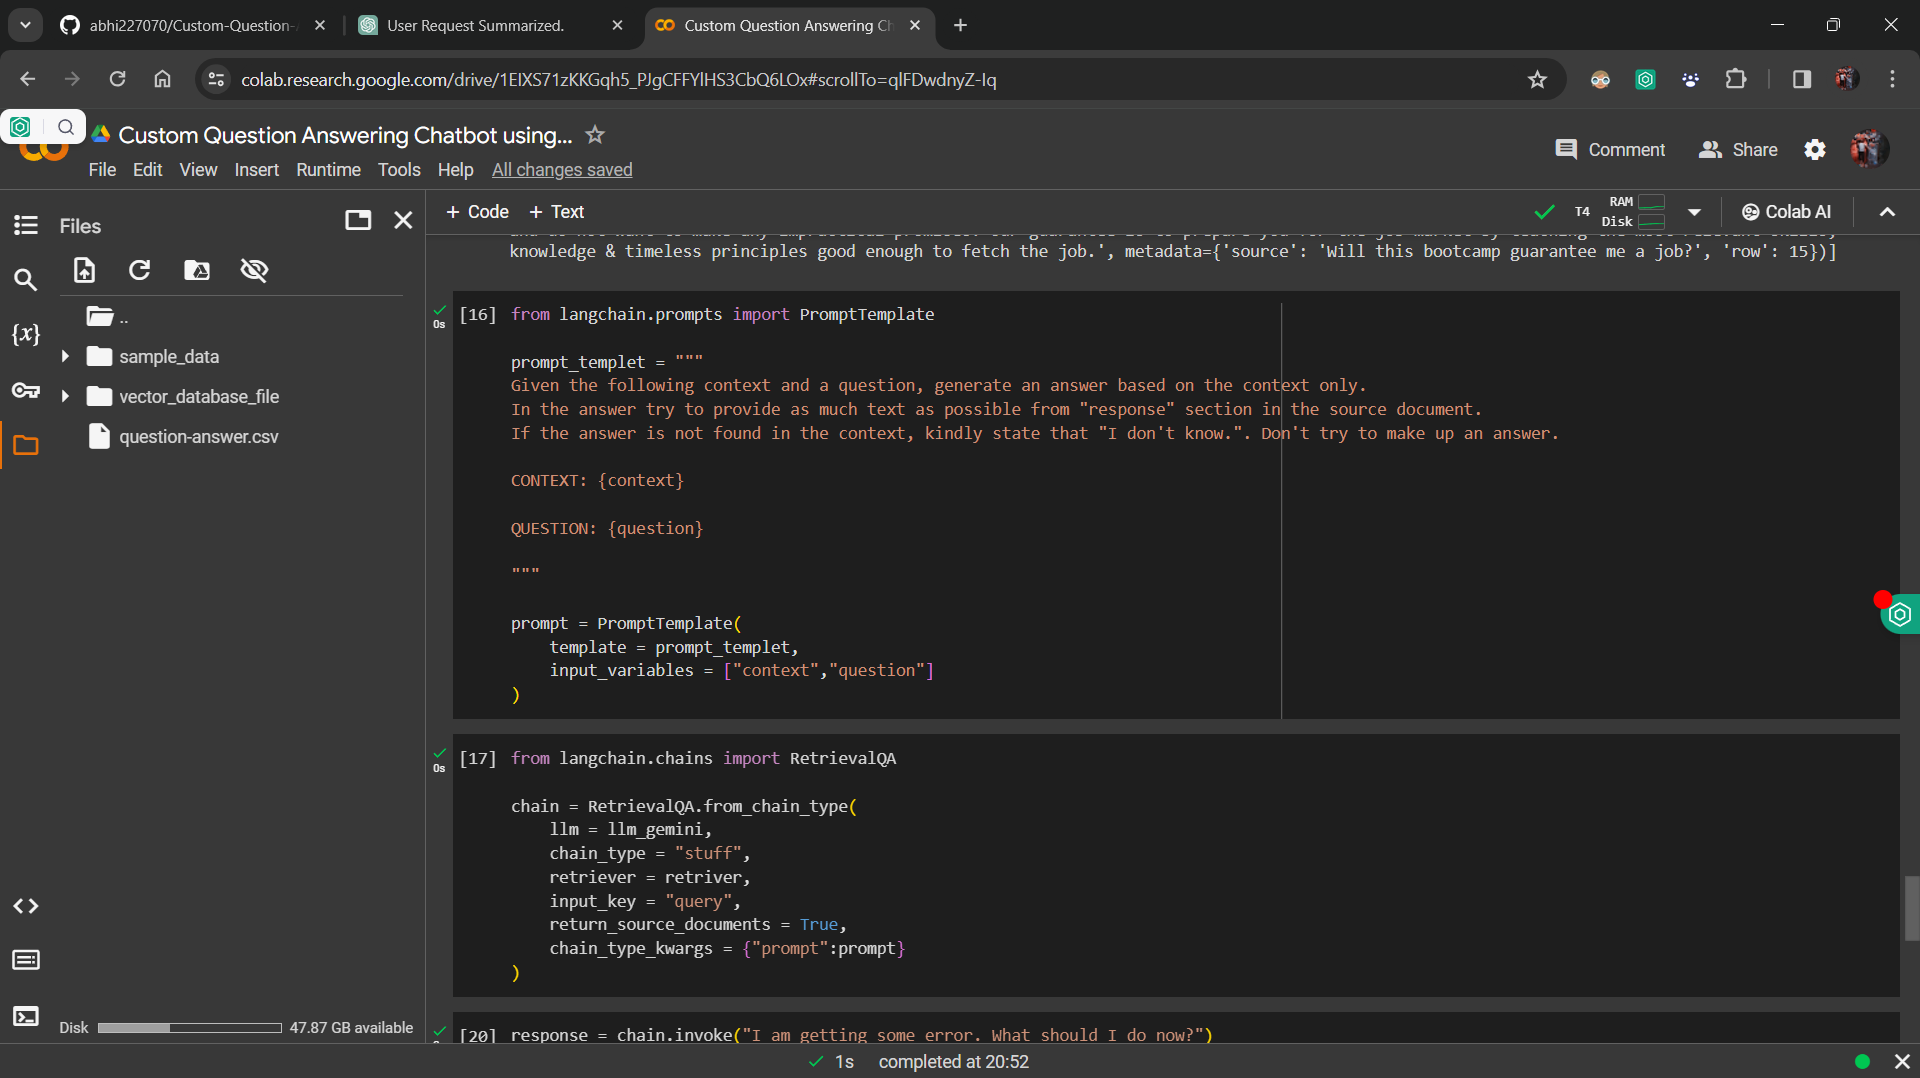Open Code snippets sidebar icon
The width and height of the screenshot is (1920, 1078).
26,906
